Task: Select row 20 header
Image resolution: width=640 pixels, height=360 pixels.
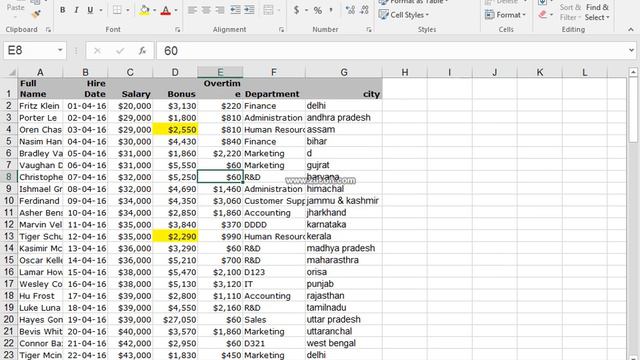Action: pyautogui.click(x=9, y=319)
